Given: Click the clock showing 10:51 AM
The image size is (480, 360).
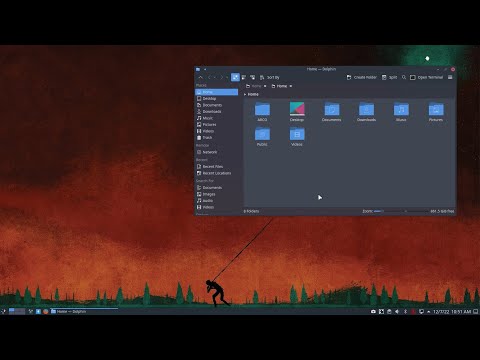Looking at the screenshot, I should pyautogui.click(x=452, y=311).
